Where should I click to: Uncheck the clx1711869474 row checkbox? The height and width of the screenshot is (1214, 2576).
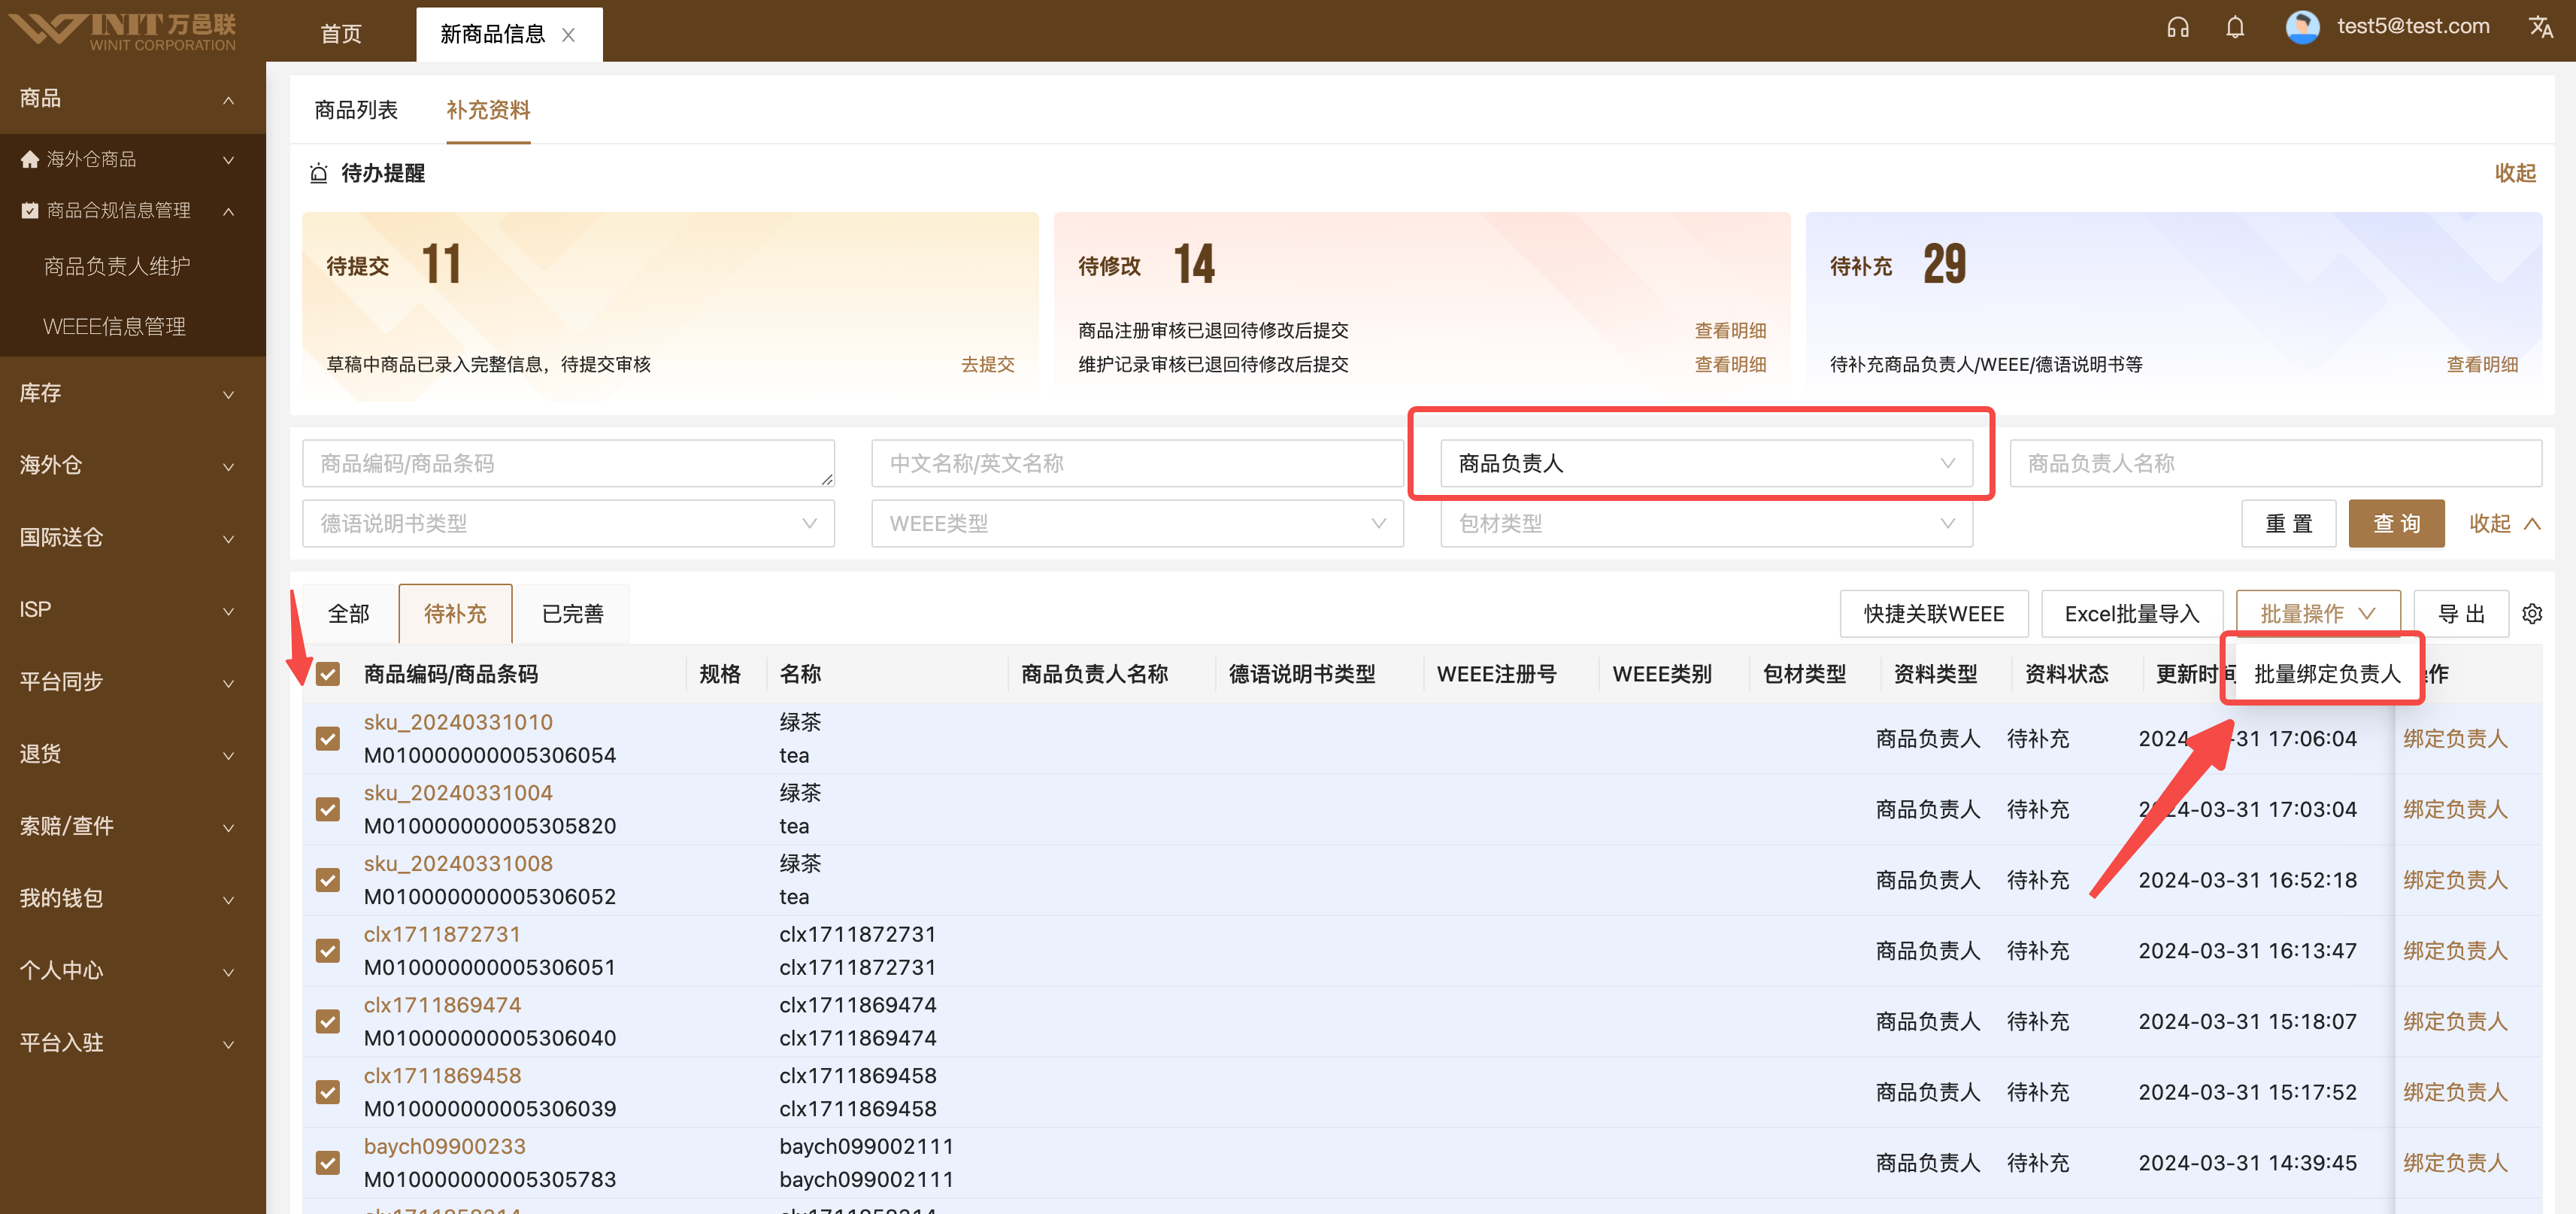(328, 1021)
